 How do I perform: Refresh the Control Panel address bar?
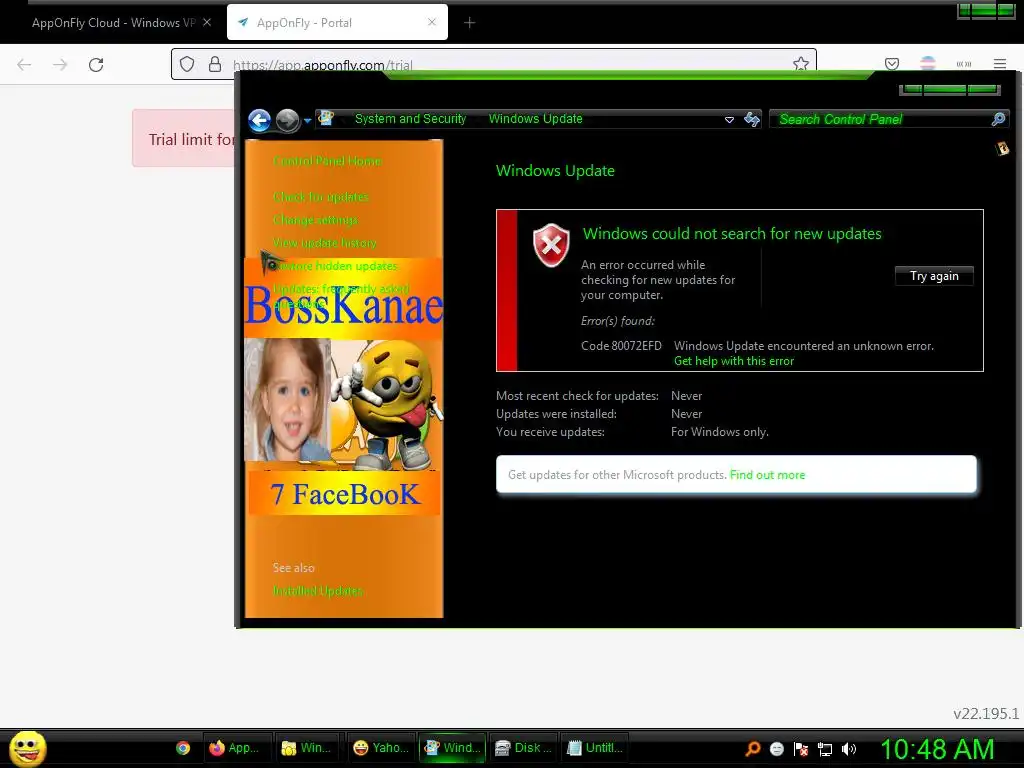752,119
